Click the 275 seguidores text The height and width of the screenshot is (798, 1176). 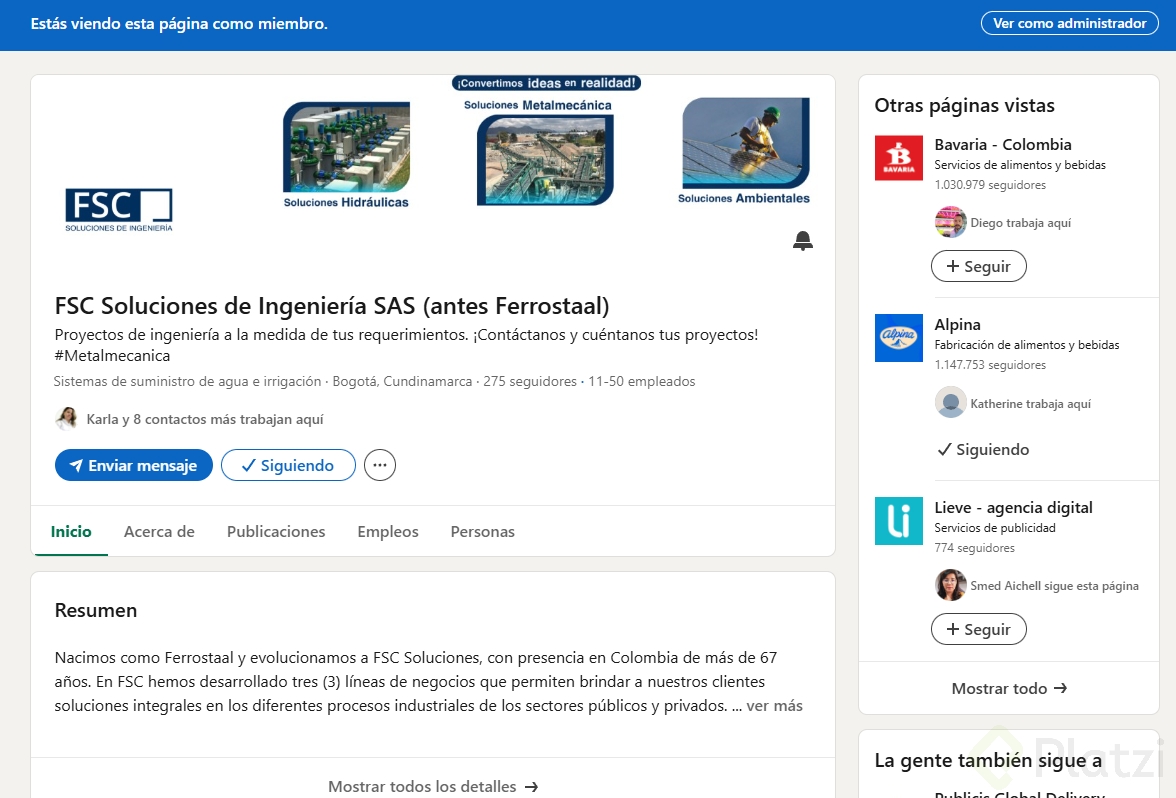pyautogui.click(x=530, y=381)
